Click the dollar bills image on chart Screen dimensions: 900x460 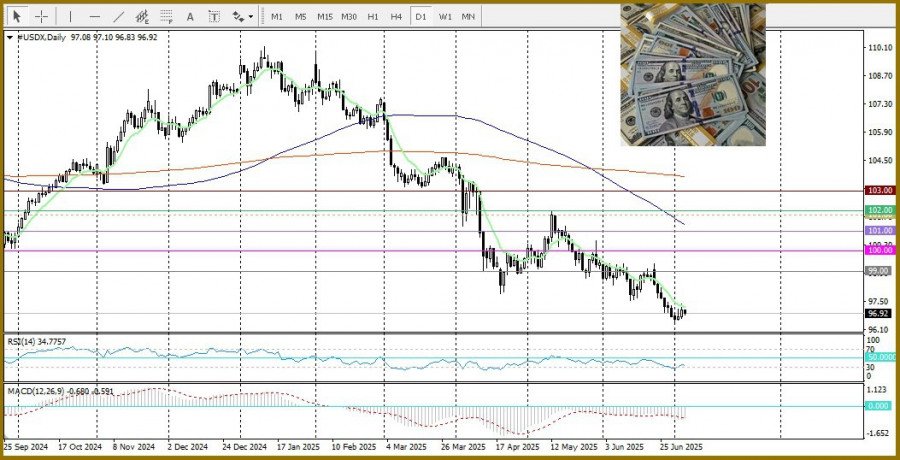(x=692, y=75)
